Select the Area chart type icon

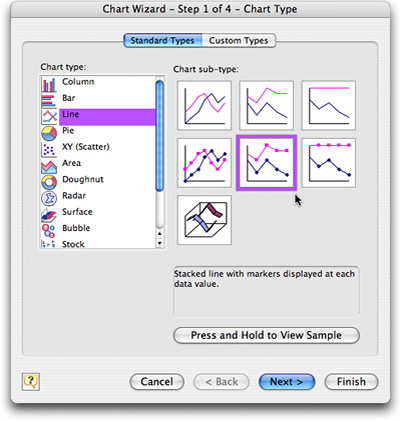49,166
